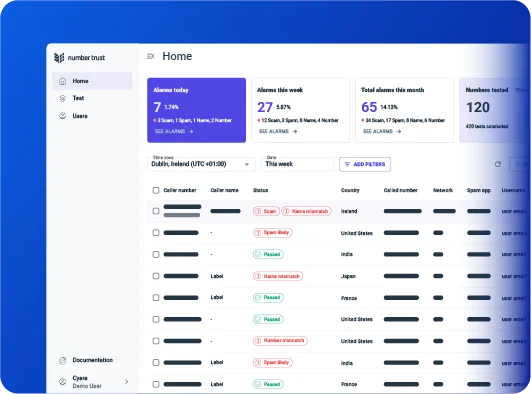
Task: Open the Home menu item
Action: (92, 81)
